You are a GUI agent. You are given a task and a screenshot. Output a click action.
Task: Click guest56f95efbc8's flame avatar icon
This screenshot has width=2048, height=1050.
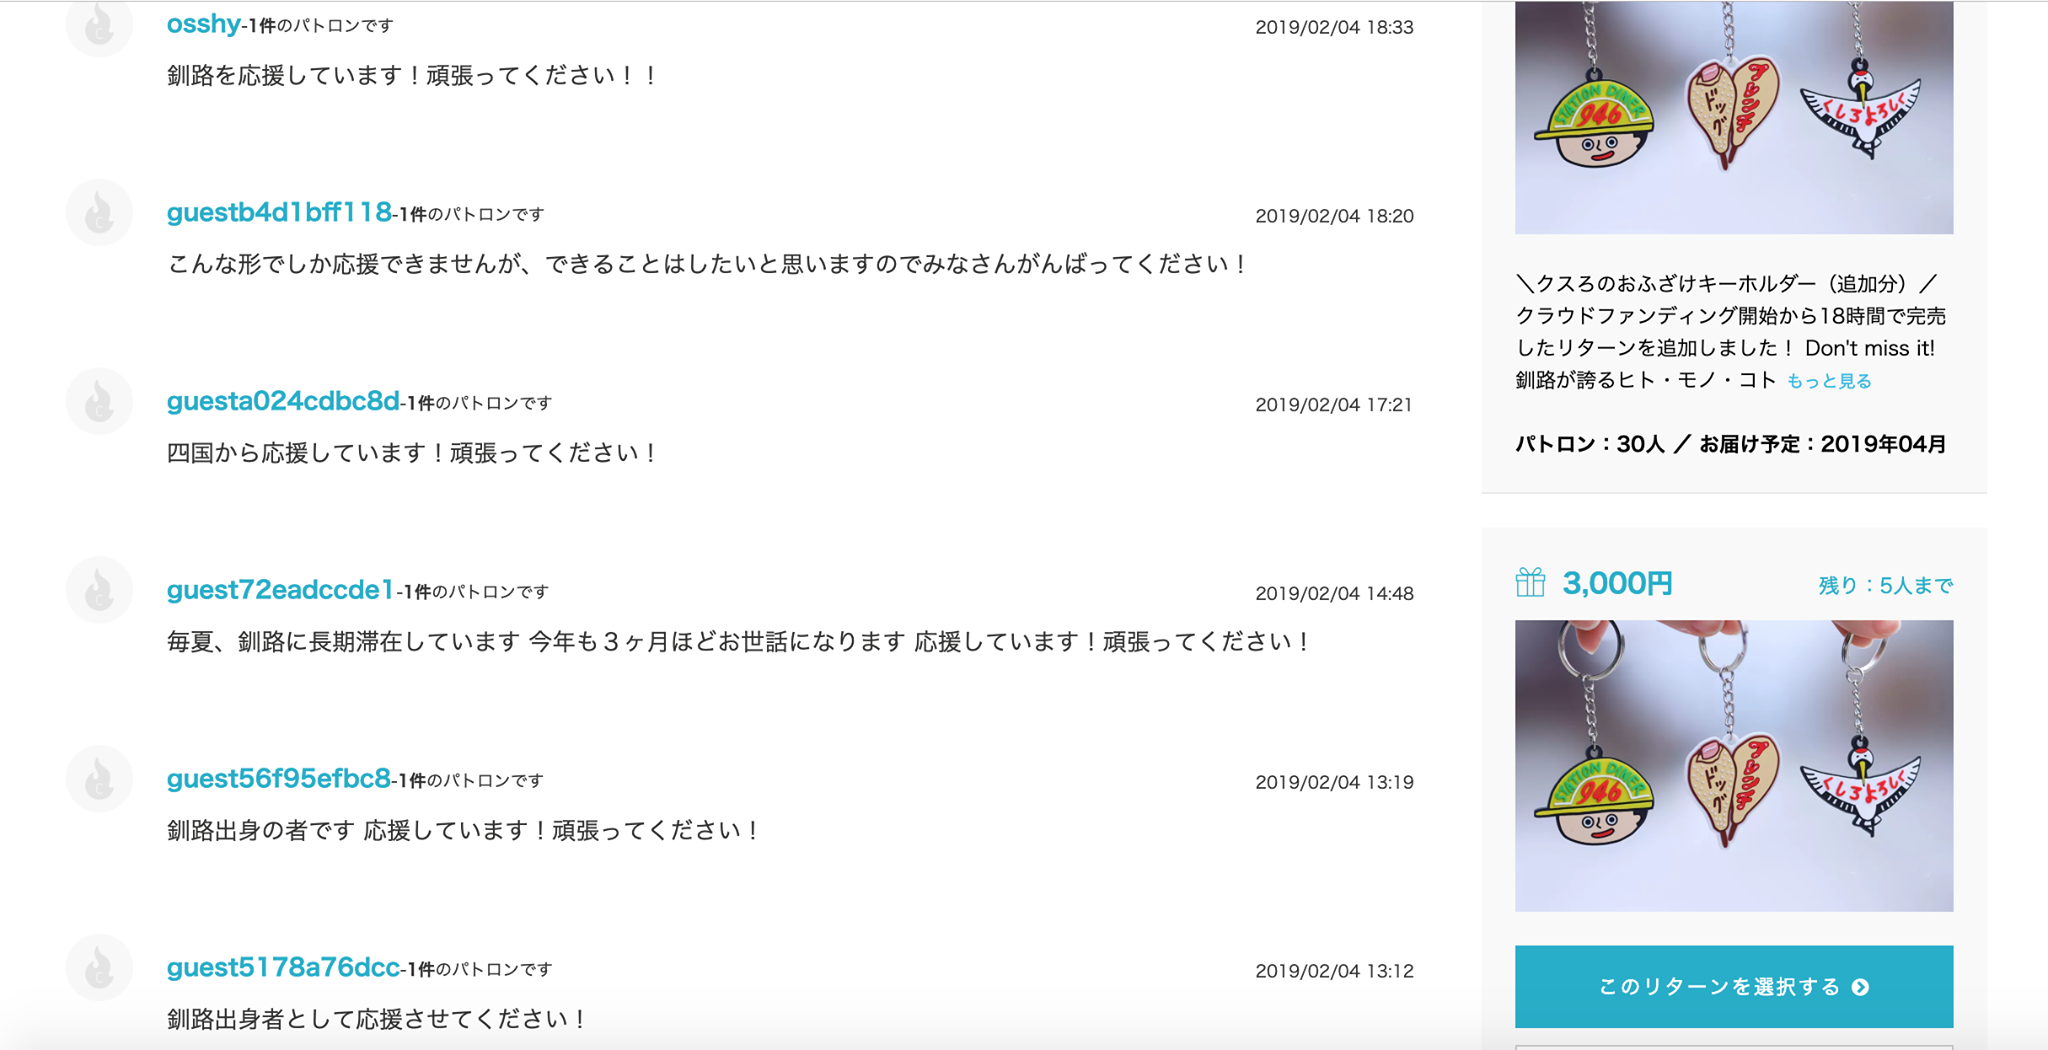pos(99,779)
